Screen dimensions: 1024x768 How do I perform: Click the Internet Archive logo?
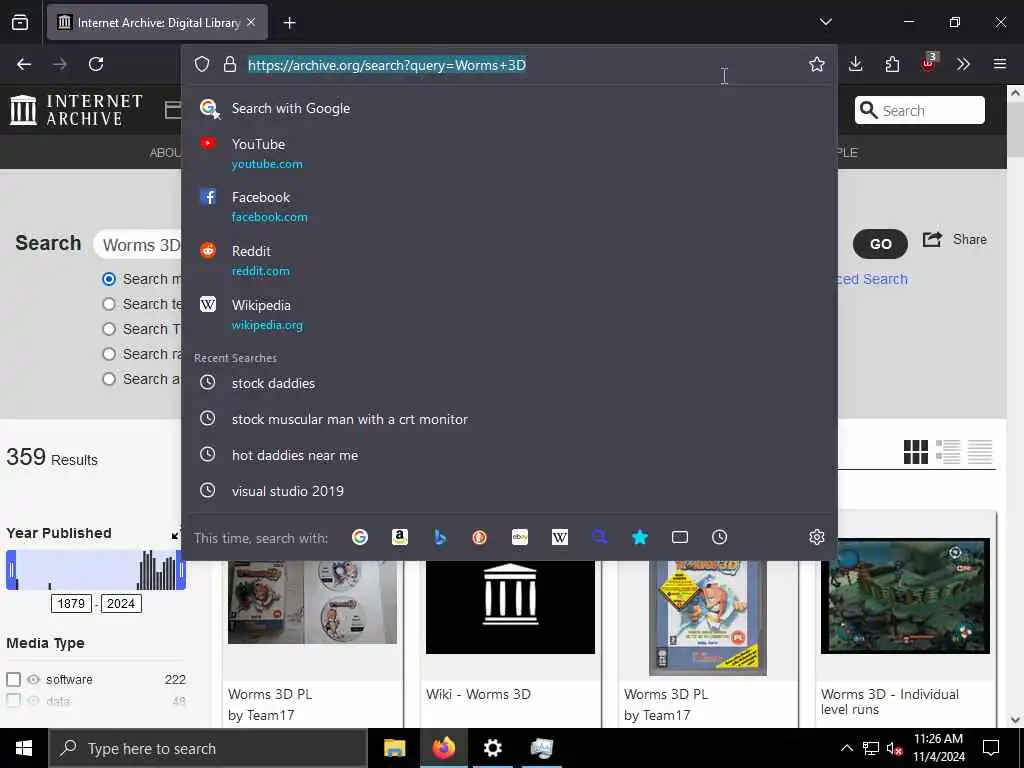[76, 110]
